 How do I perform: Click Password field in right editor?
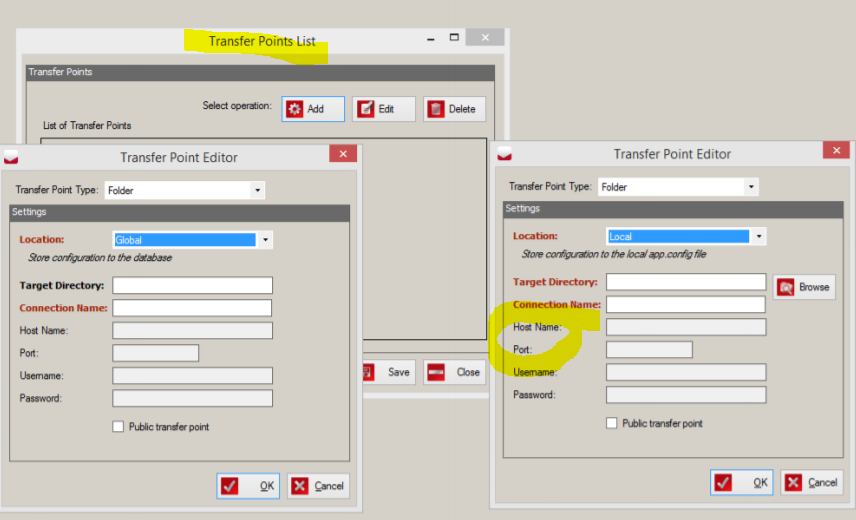pyautogui.click(x=686, y=395)
